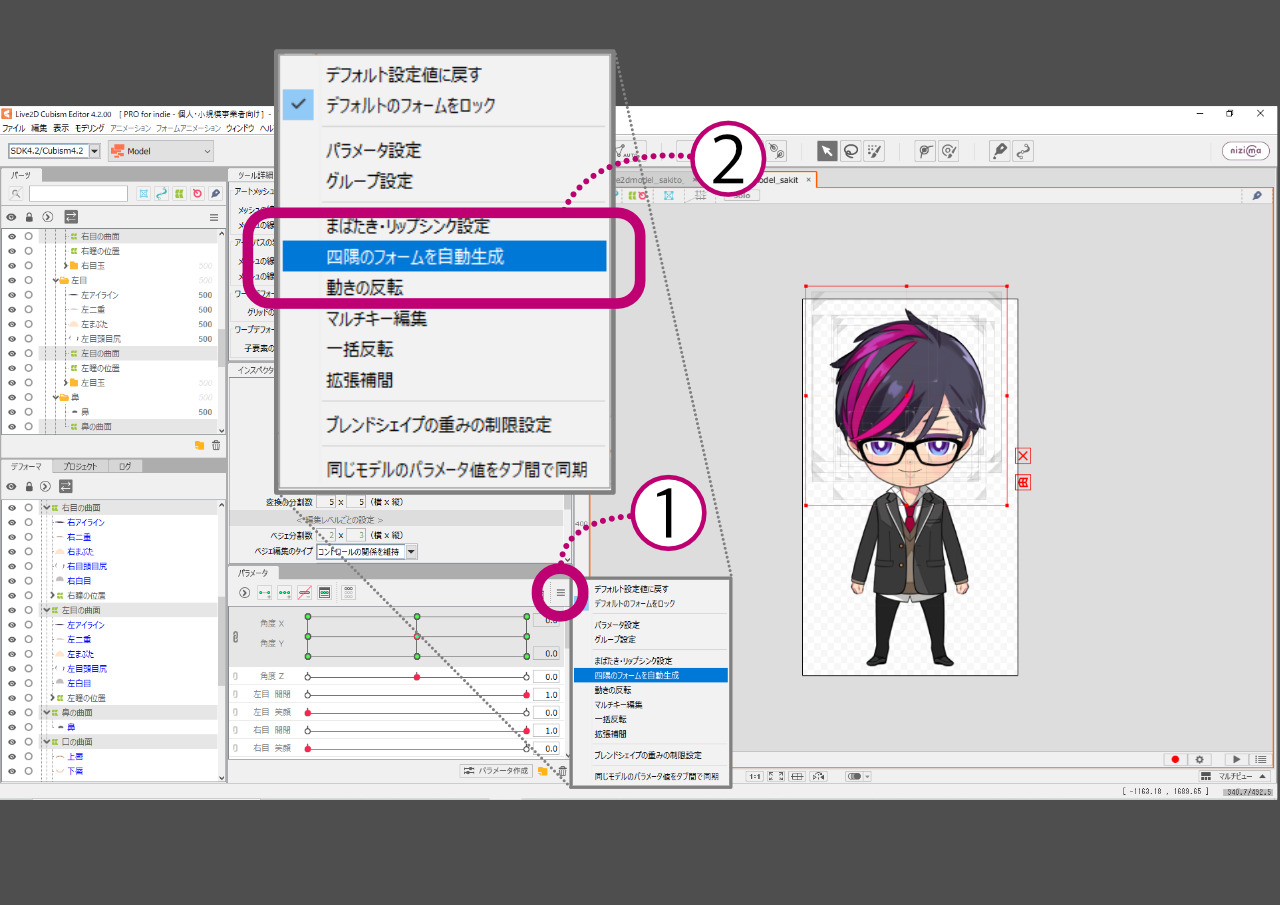Toggle visibility of 左アイライン in Parts panel
Viewport: 1280px width, 905px height.
click(13, 295)
